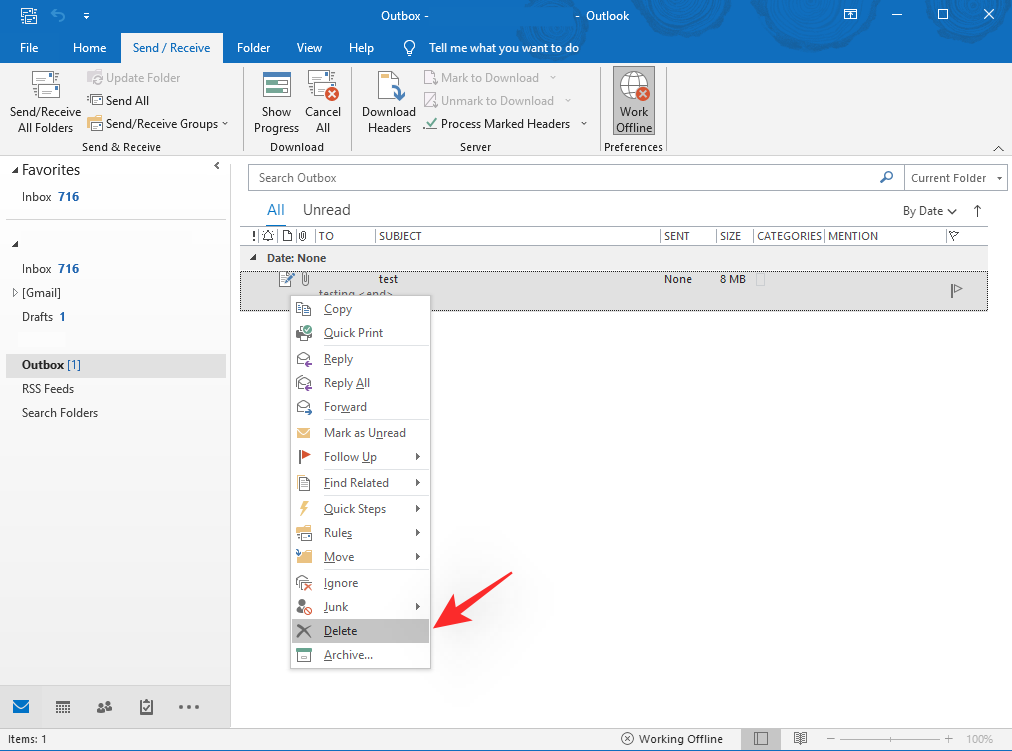1012x751 pixels.
Task: Click the Tell me lightbulb icon
Action: click(409, 48)
